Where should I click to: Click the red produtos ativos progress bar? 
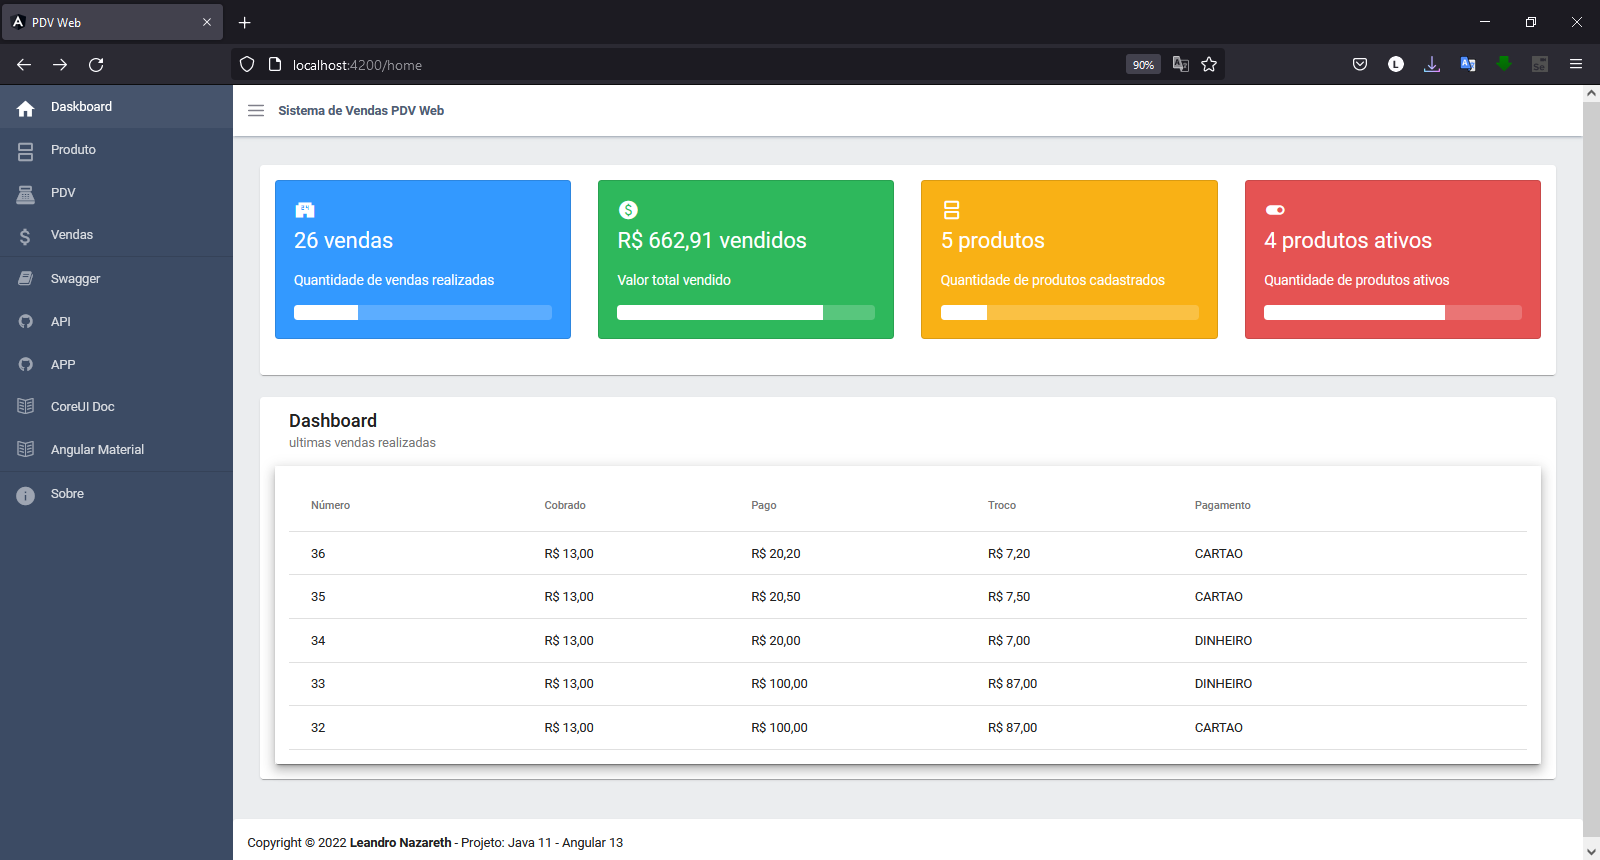pos(1393,313)
